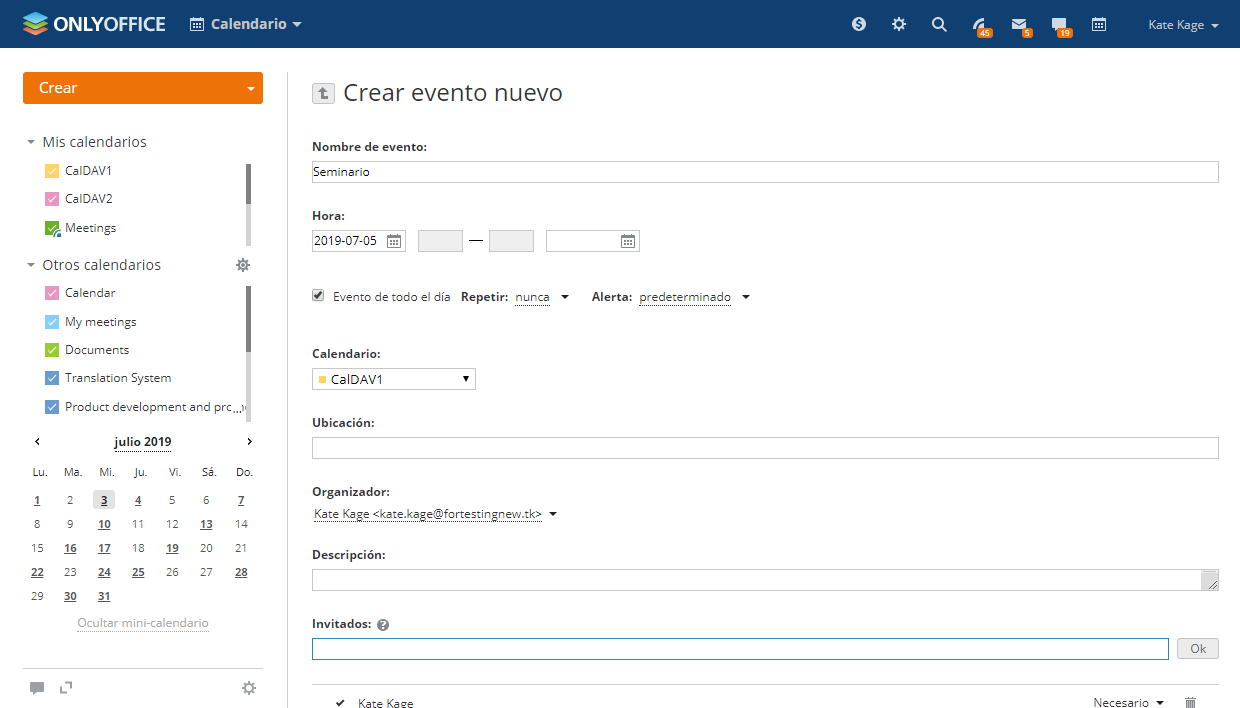Open the Kate Kage user menu
The image size is (1240, 708).
pyautogui.click(x=1183, y=25)
